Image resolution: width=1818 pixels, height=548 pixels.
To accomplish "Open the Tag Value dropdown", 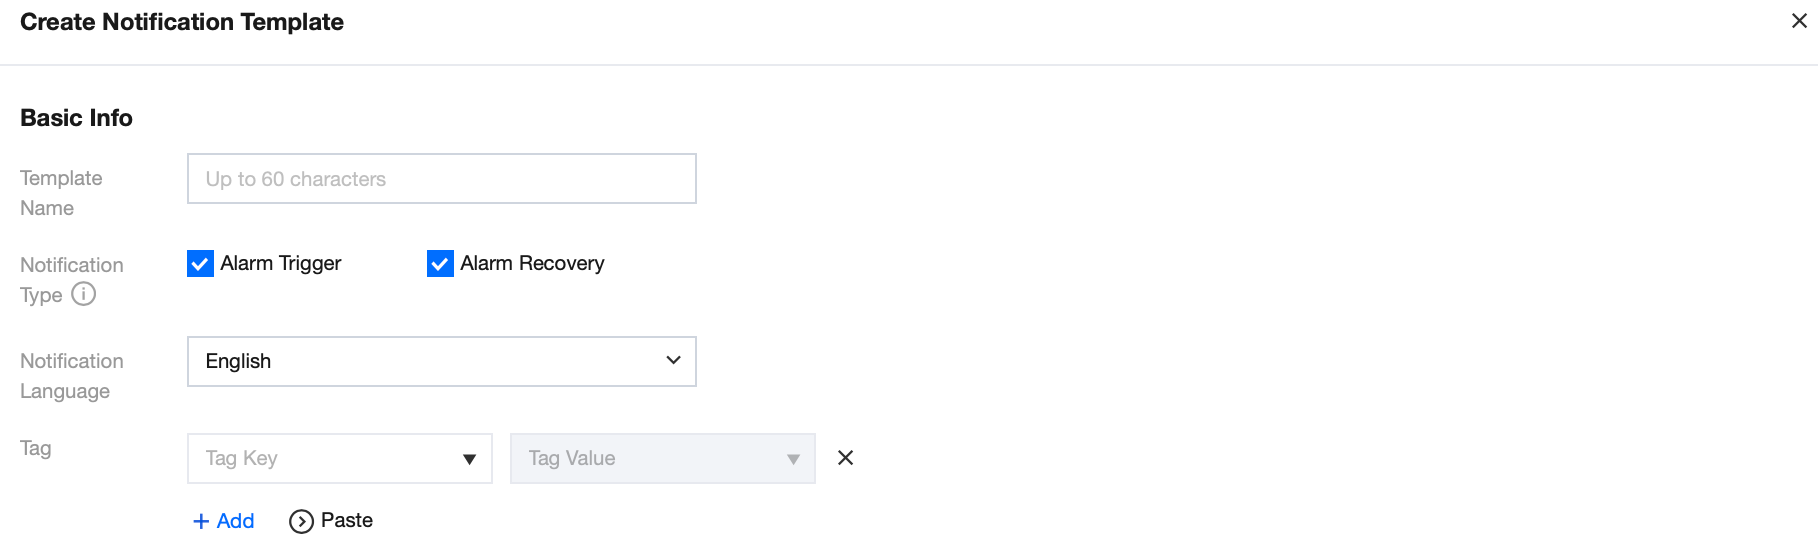I will click(x=661, y=458).
